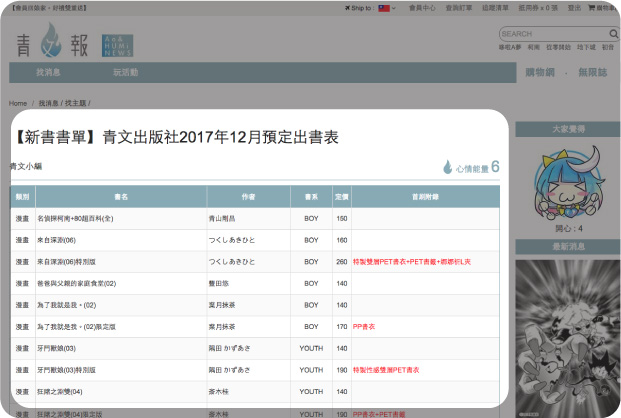
Task: Click the book title 爸爸與父親的家庭食堂(02)
Action: point(76,284)
